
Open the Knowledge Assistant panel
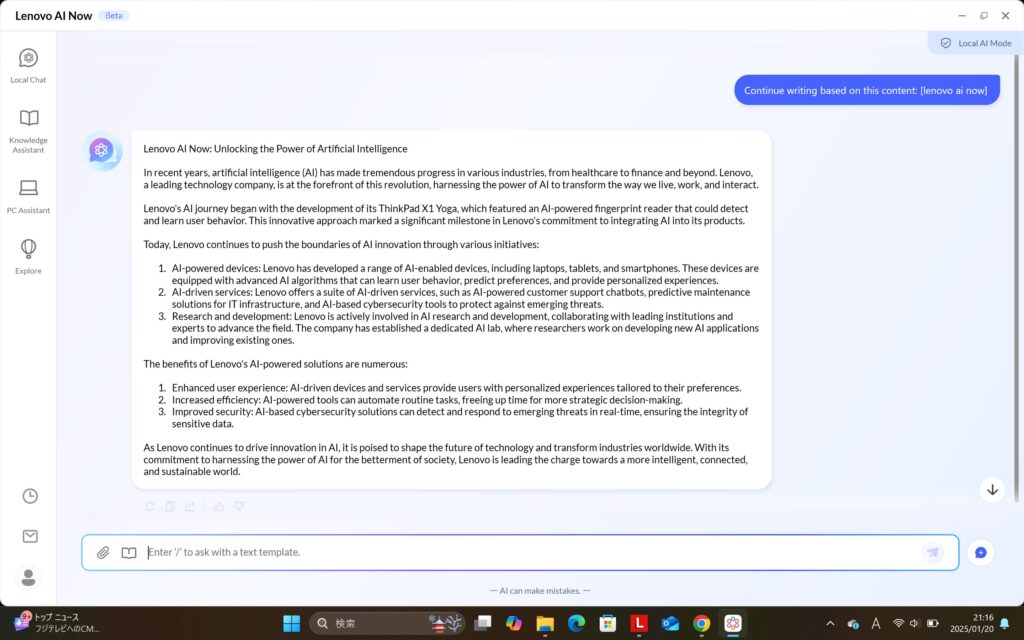pyautogui.click(x=28, y=130)
